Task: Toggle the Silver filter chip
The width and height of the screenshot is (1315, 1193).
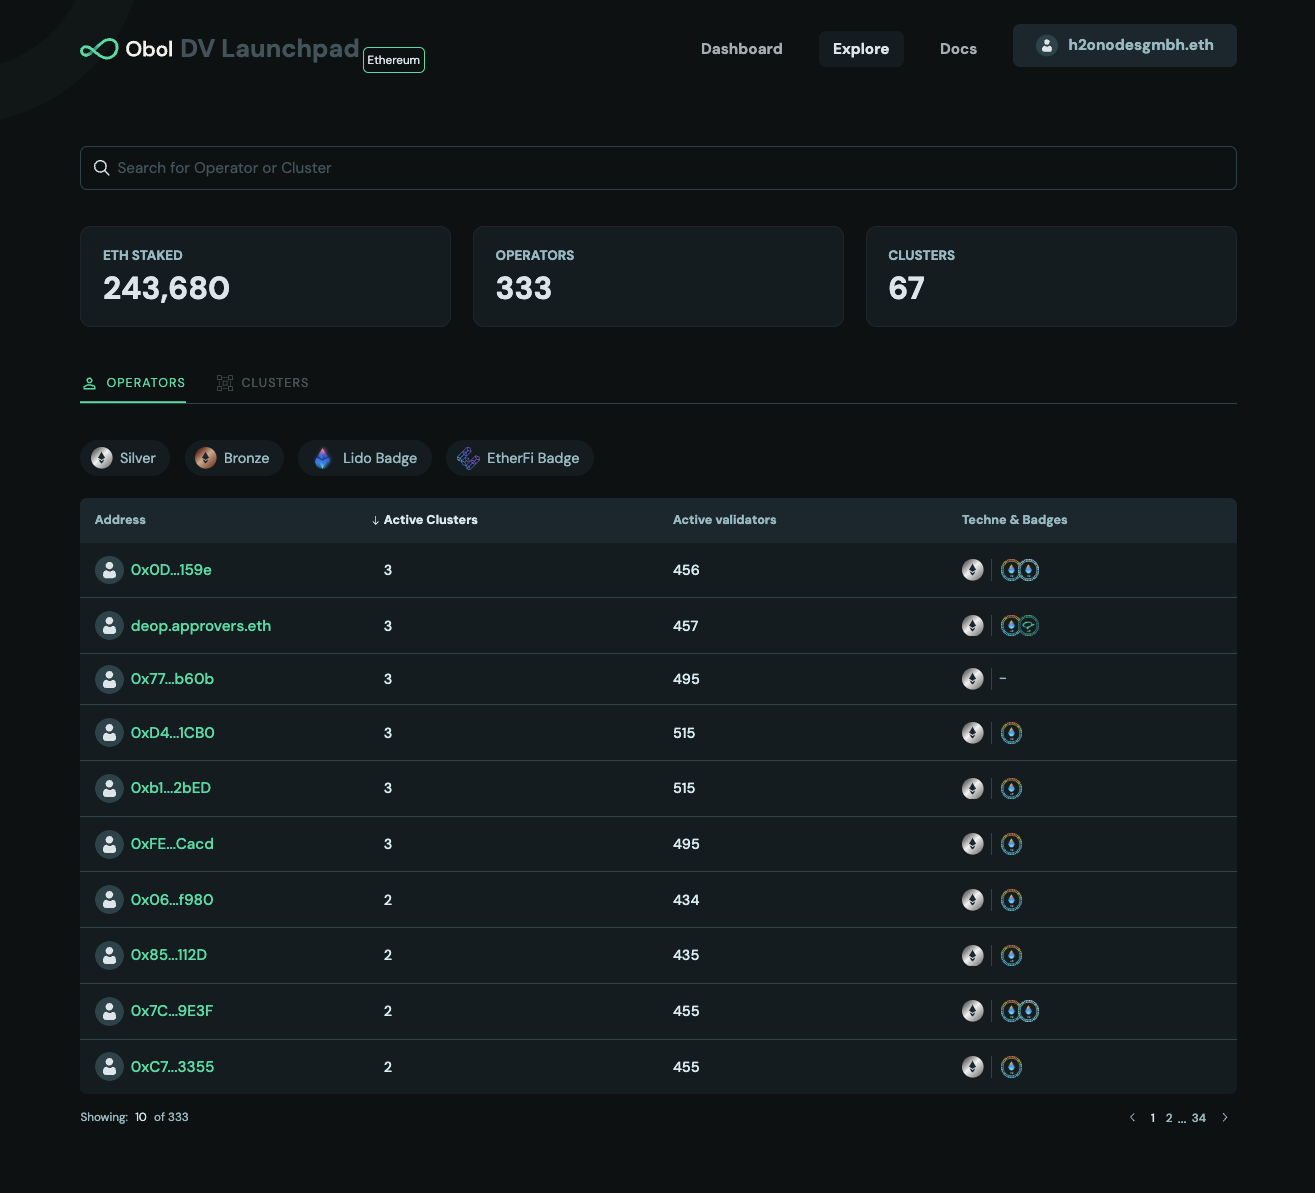Action: [125, 458]
